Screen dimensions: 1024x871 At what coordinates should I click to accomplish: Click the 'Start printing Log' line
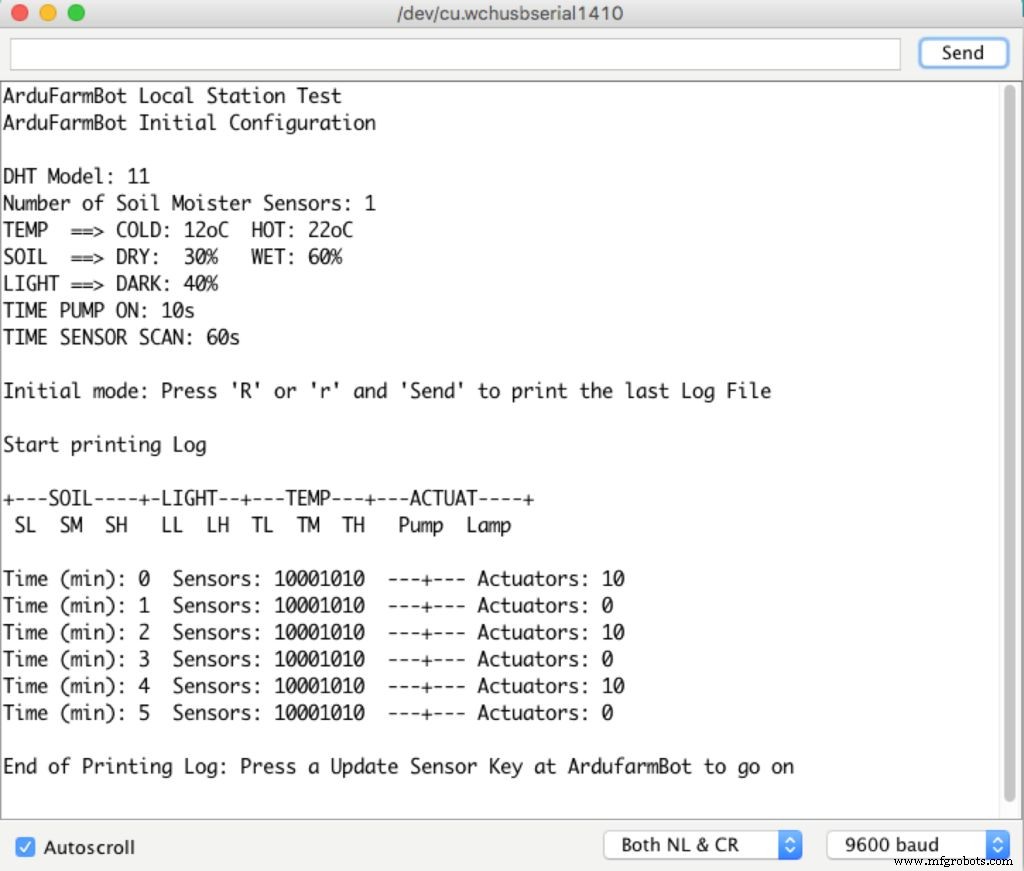coord(105,445)
